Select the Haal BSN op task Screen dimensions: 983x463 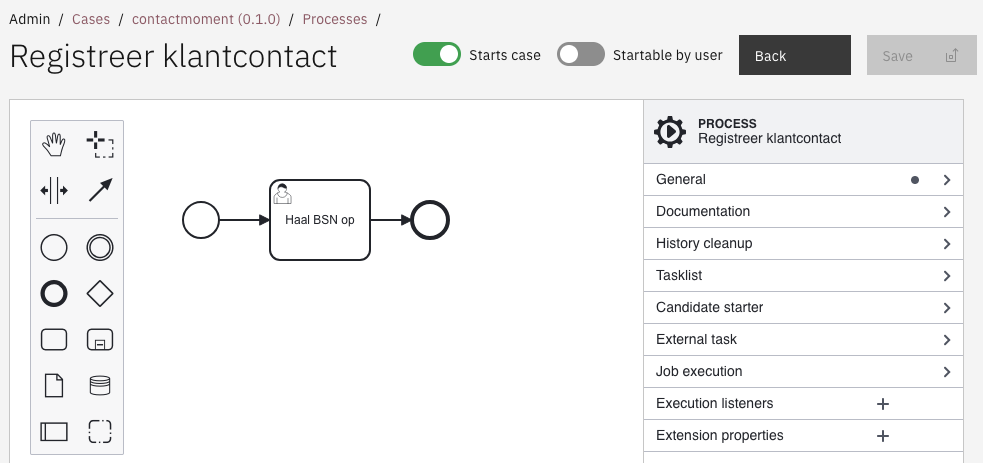(320, 220)
